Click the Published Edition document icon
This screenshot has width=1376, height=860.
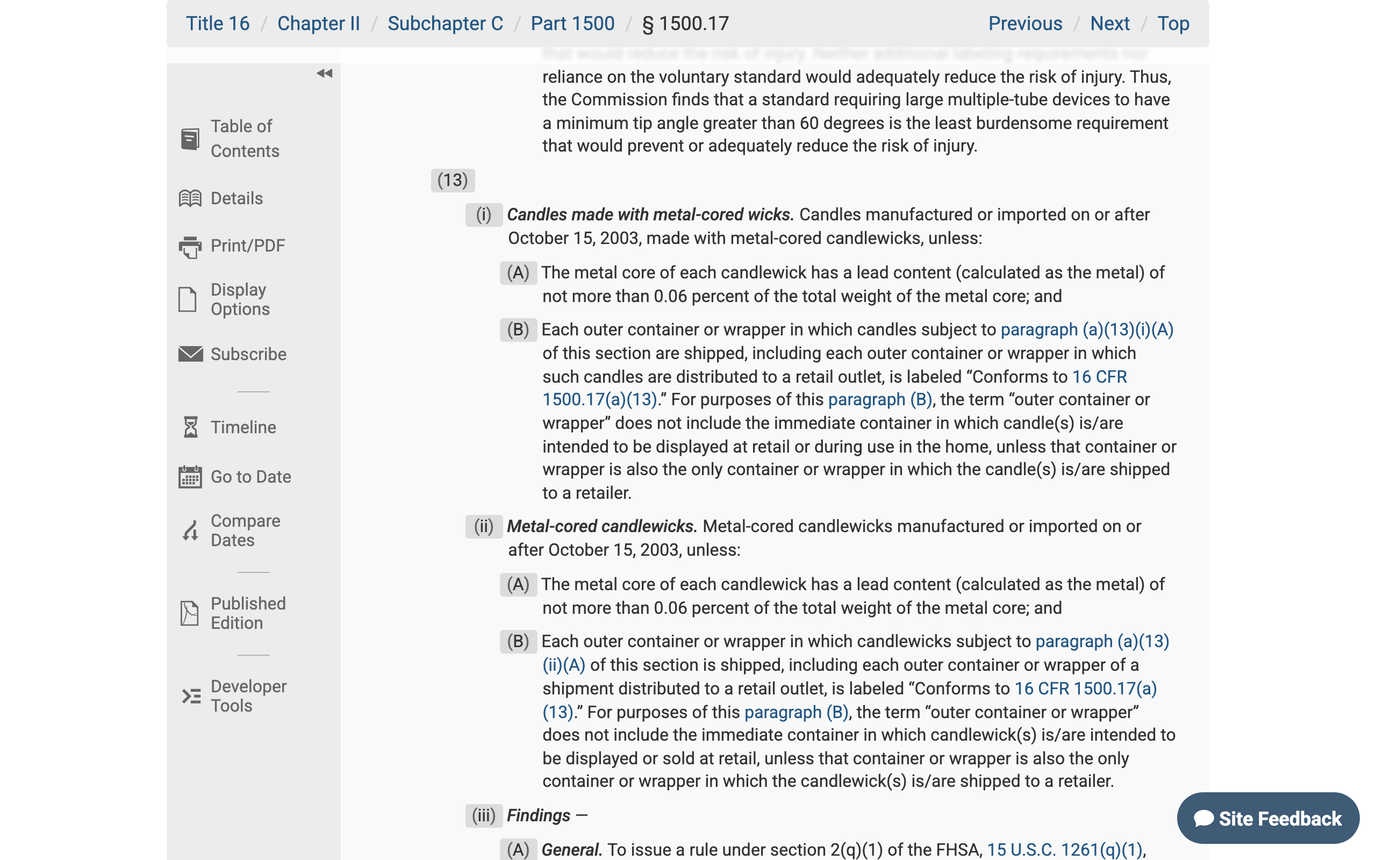pyautogui.click(x=189, y=613)
